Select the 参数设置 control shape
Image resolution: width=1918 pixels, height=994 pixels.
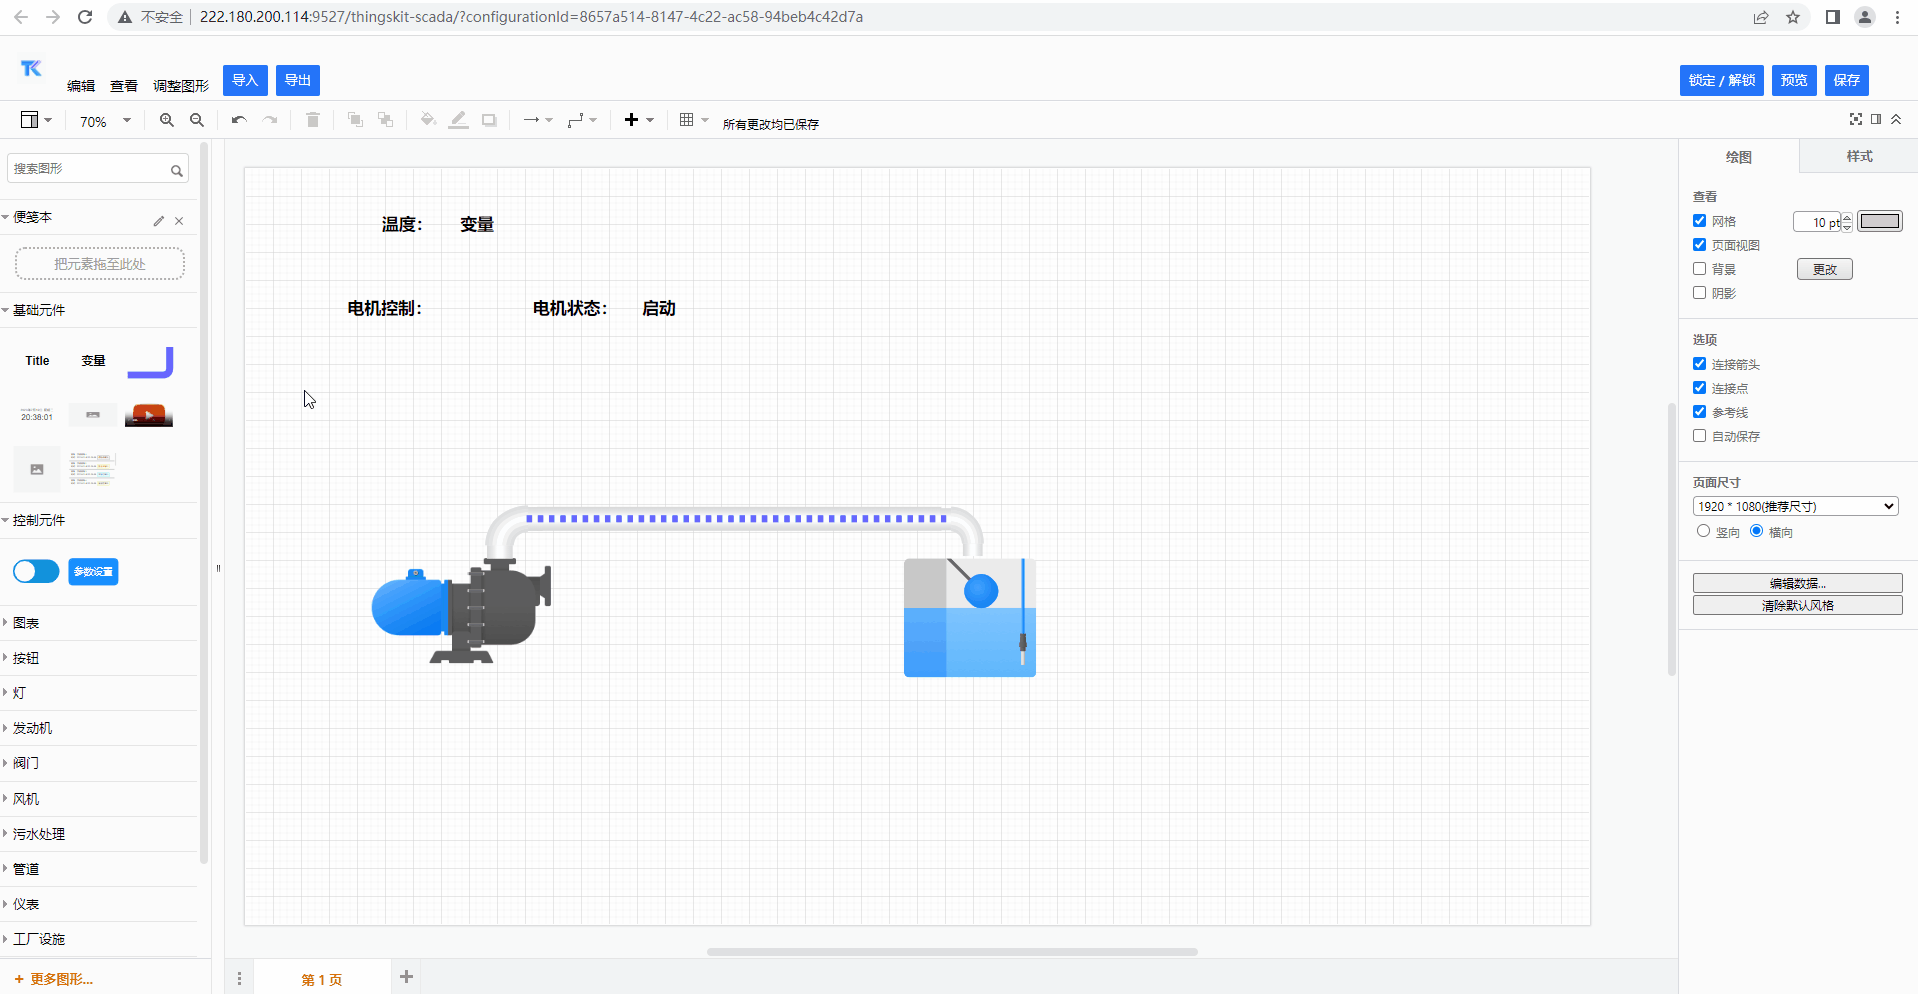(x=93, y=572)
